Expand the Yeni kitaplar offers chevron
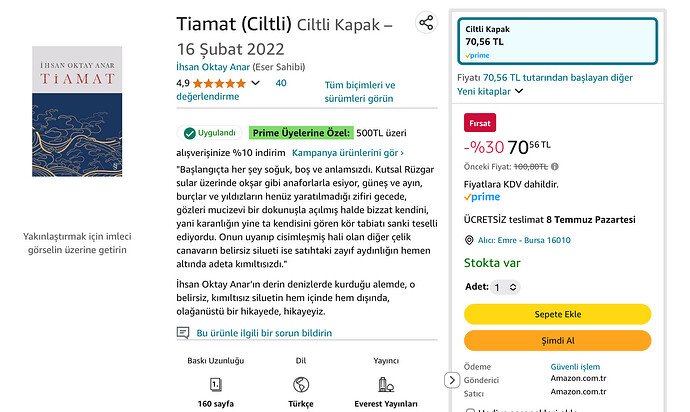Screen dimensions: 690x412 click(519, 91)
